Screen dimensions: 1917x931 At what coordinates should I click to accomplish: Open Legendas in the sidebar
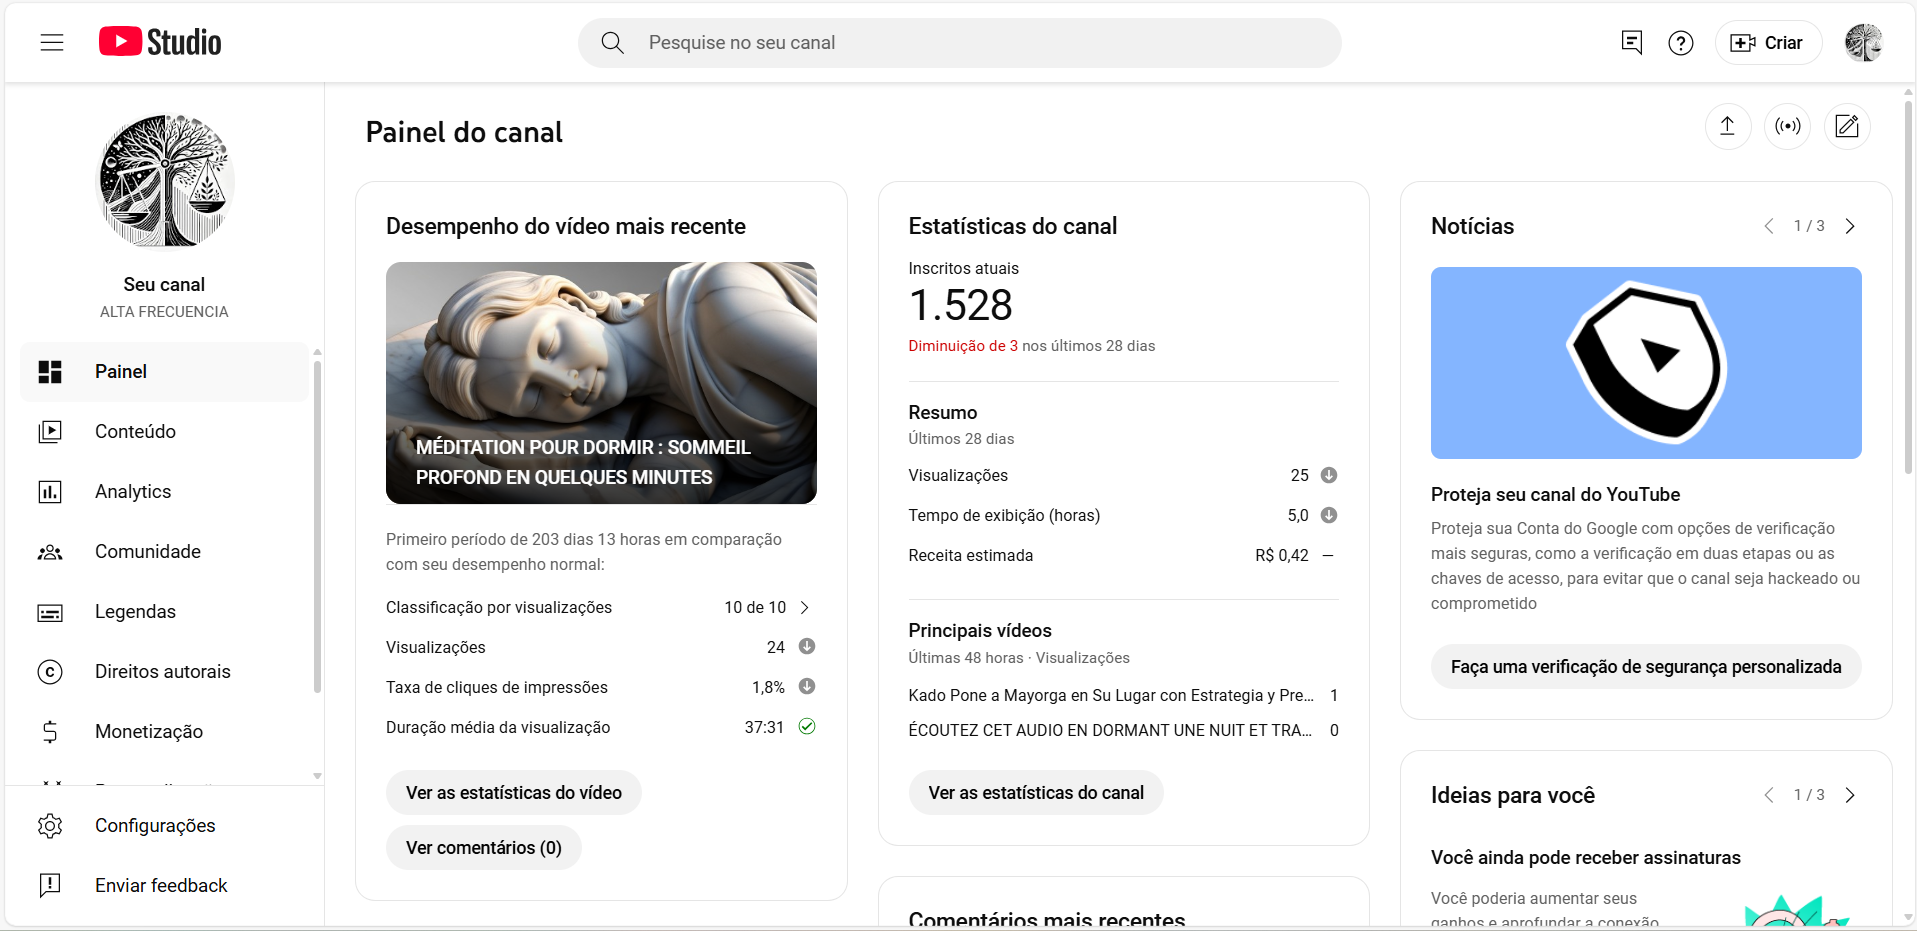pos(165,612)
